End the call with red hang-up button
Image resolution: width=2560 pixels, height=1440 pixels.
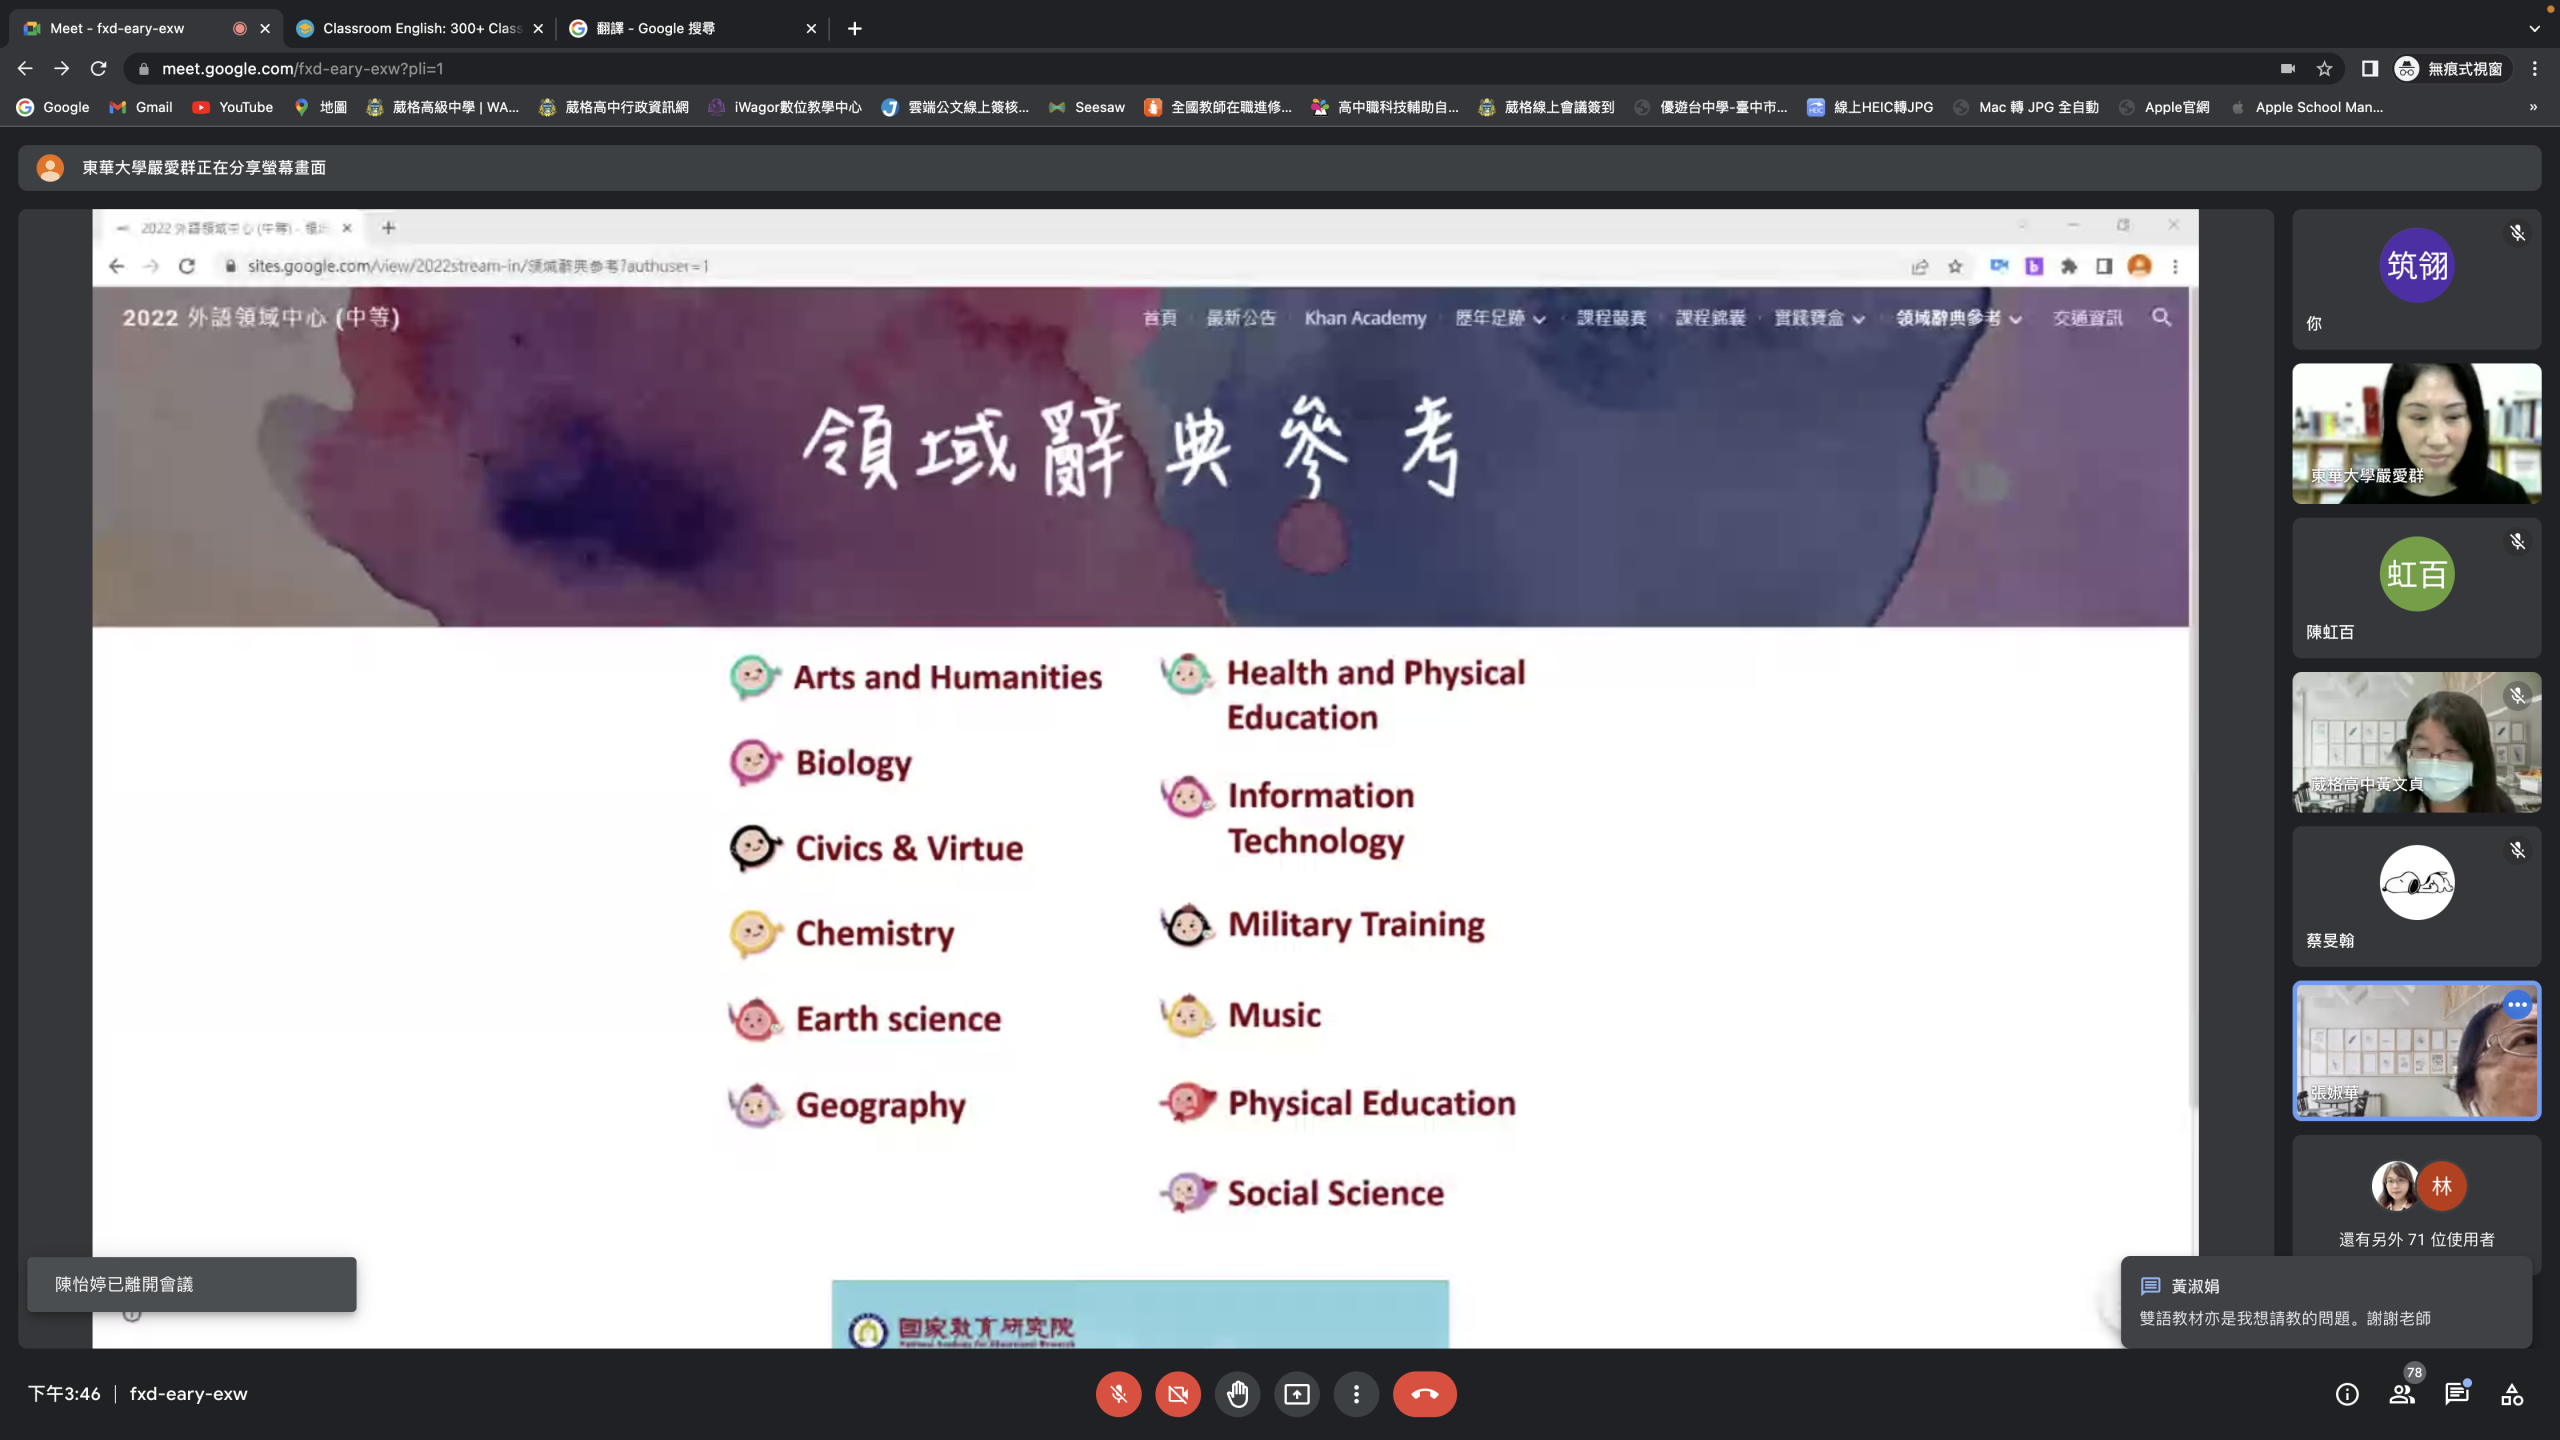tap(1424, 1394)
